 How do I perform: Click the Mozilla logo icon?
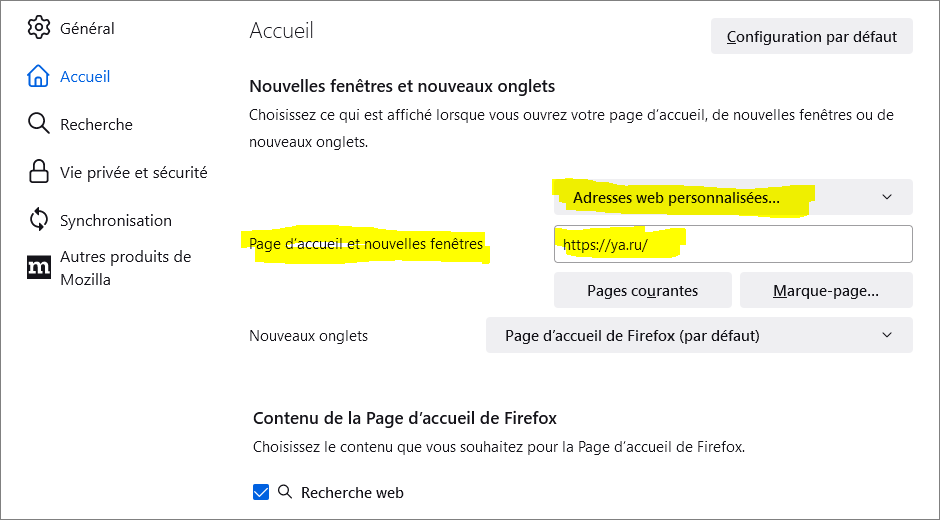39,267
